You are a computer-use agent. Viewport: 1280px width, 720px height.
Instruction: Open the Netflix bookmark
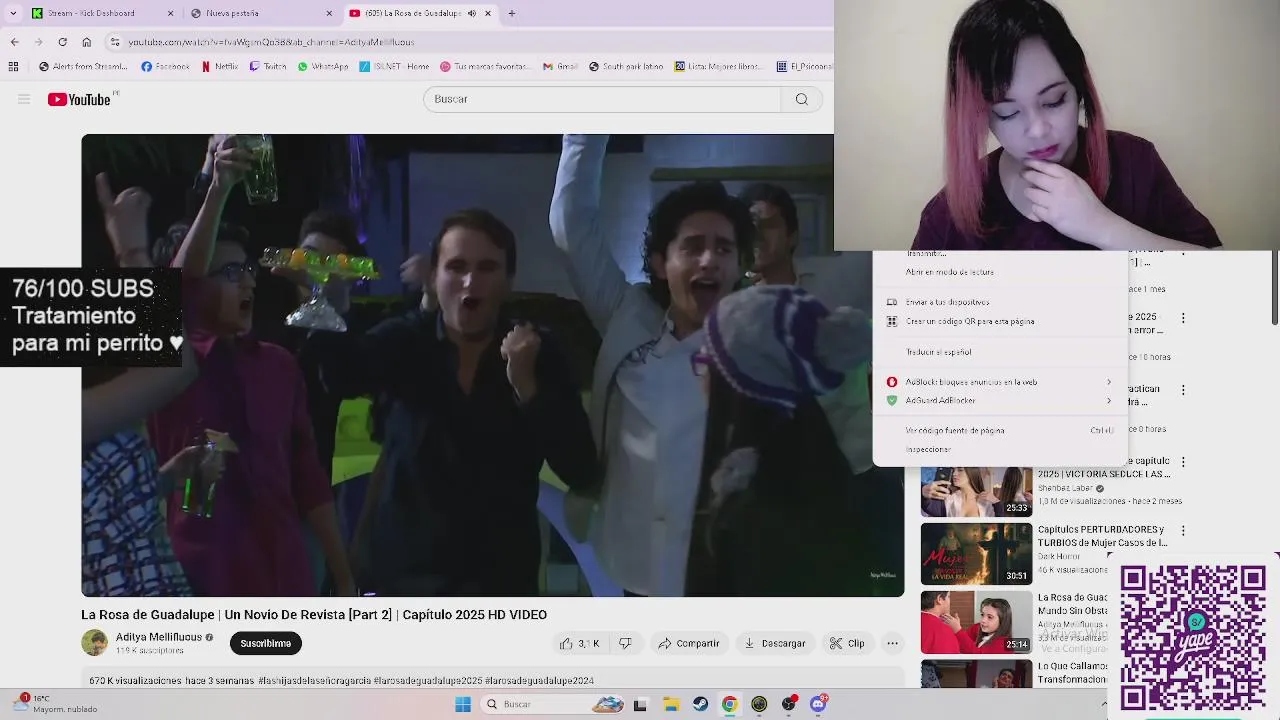tap(219, 67)
